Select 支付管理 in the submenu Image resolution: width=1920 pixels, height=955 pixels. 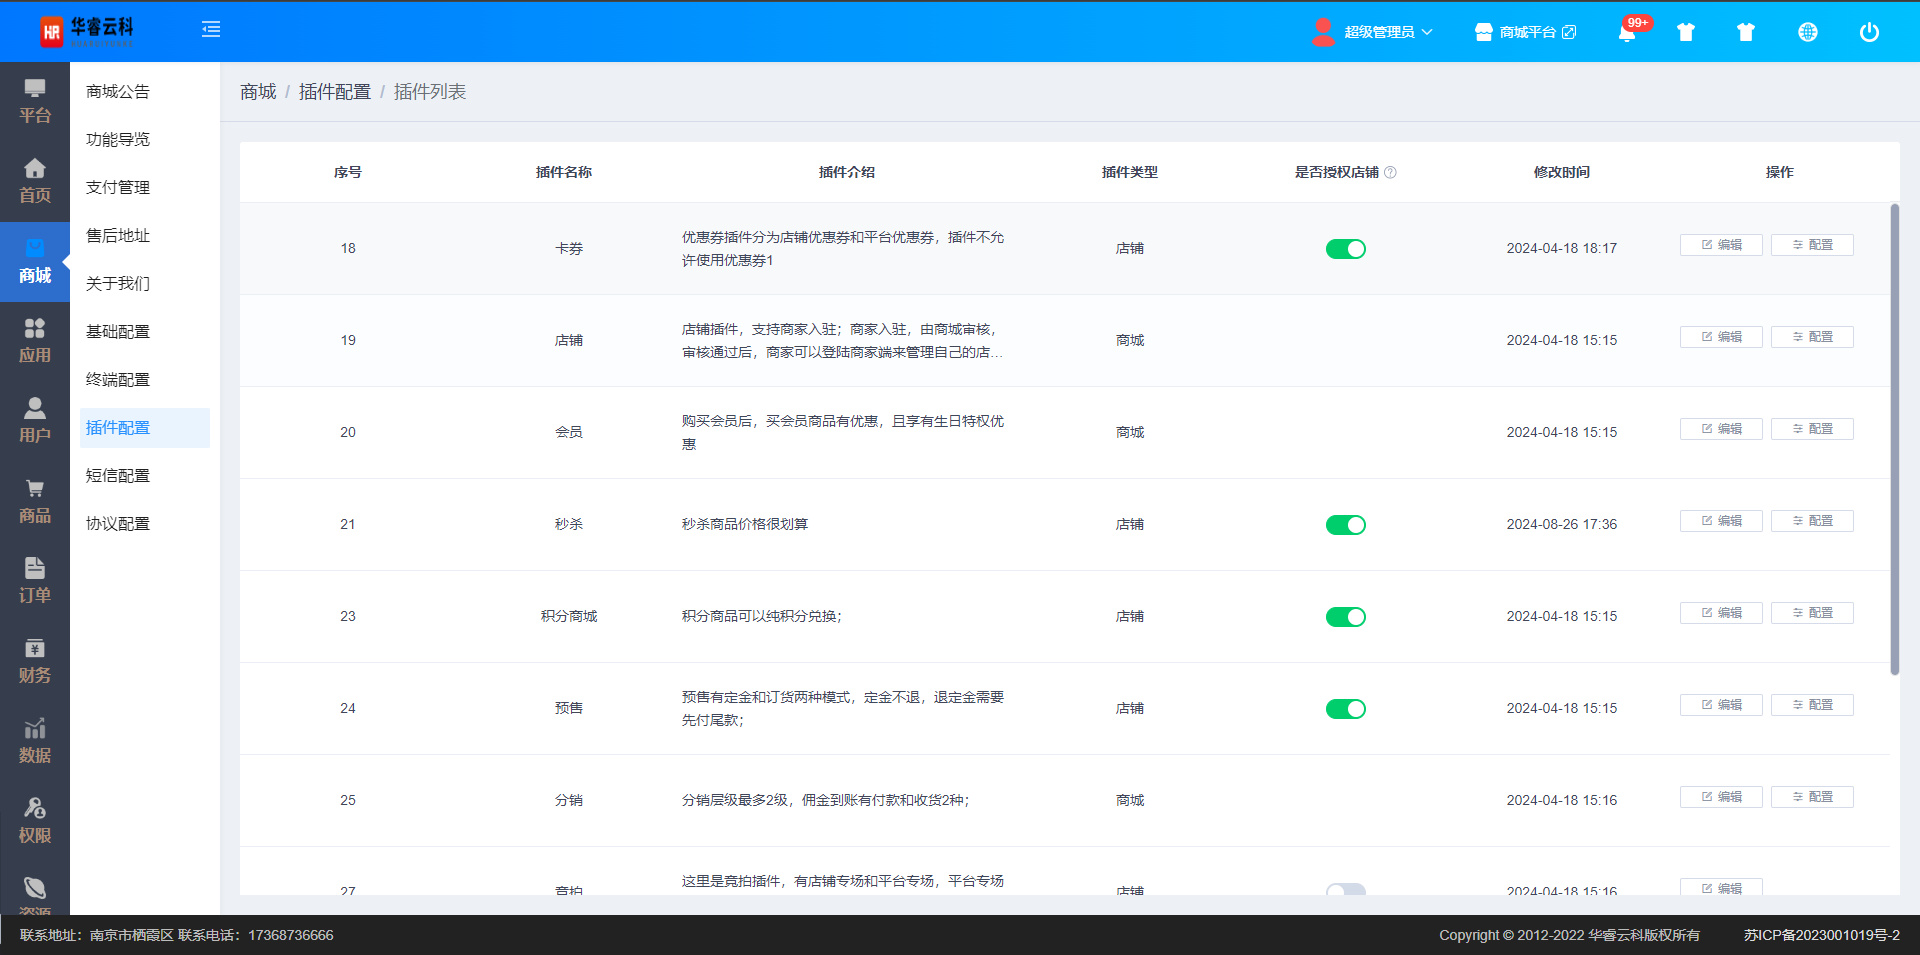pyautogui.click(x=118, y=187)
